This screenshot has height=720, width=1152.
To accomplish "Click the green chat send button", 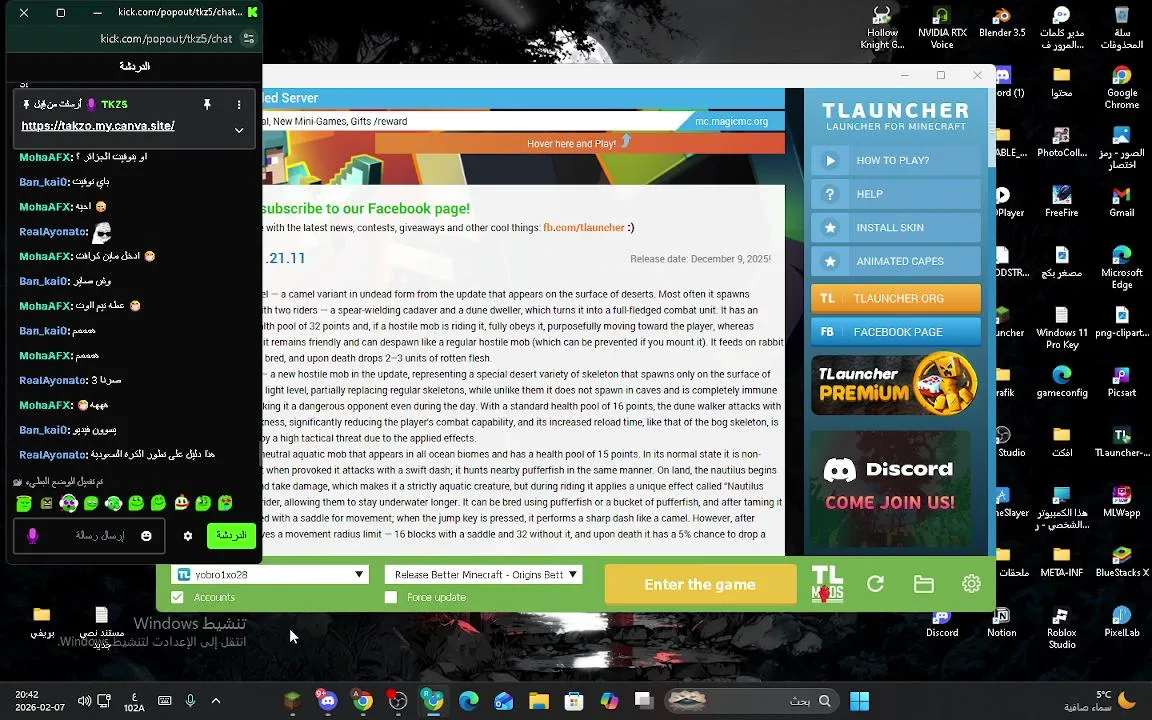I will (231, 536).
